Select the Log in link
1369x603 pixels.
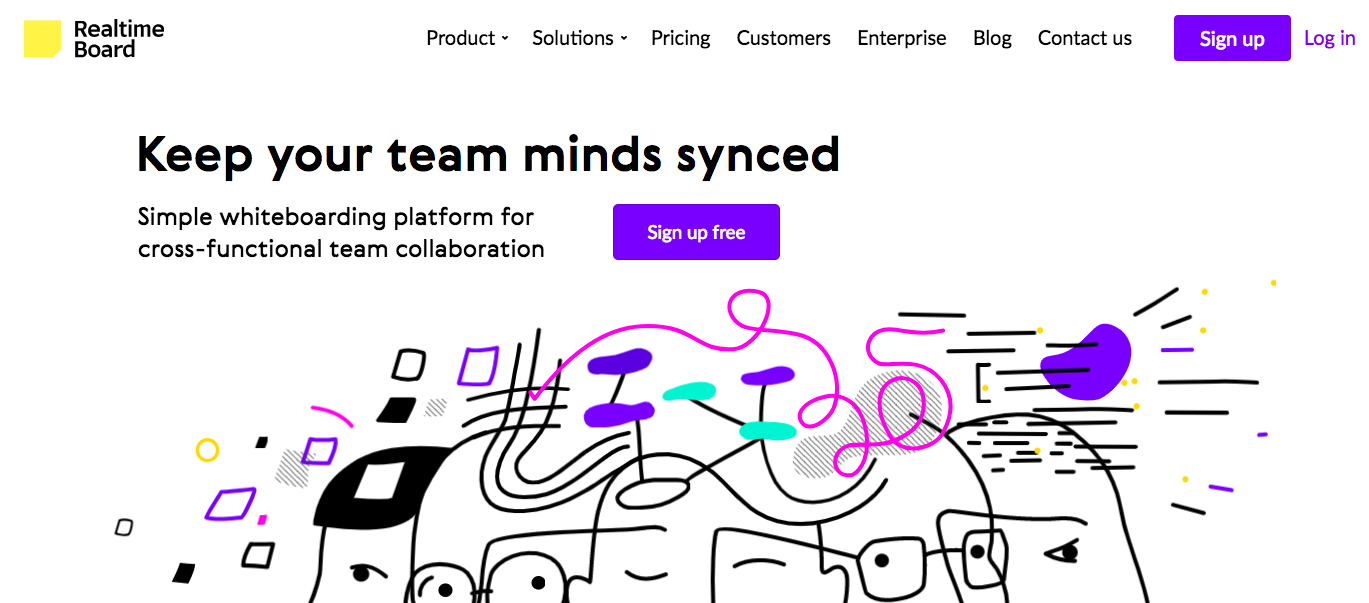tap(1330, 38)
